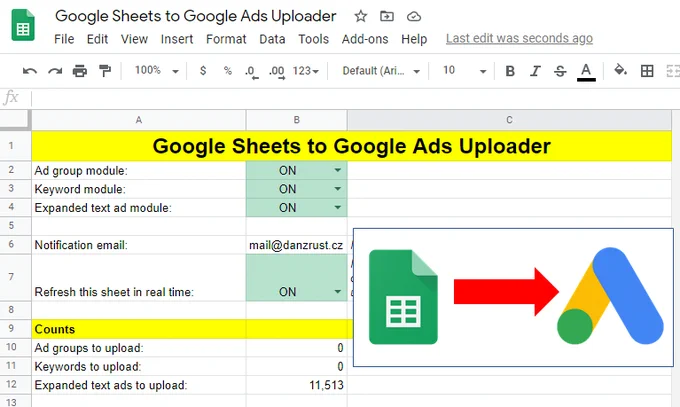Viewport: 680px width, 407px height.
Task: Open the fill color picker
Action: point(620,70)
